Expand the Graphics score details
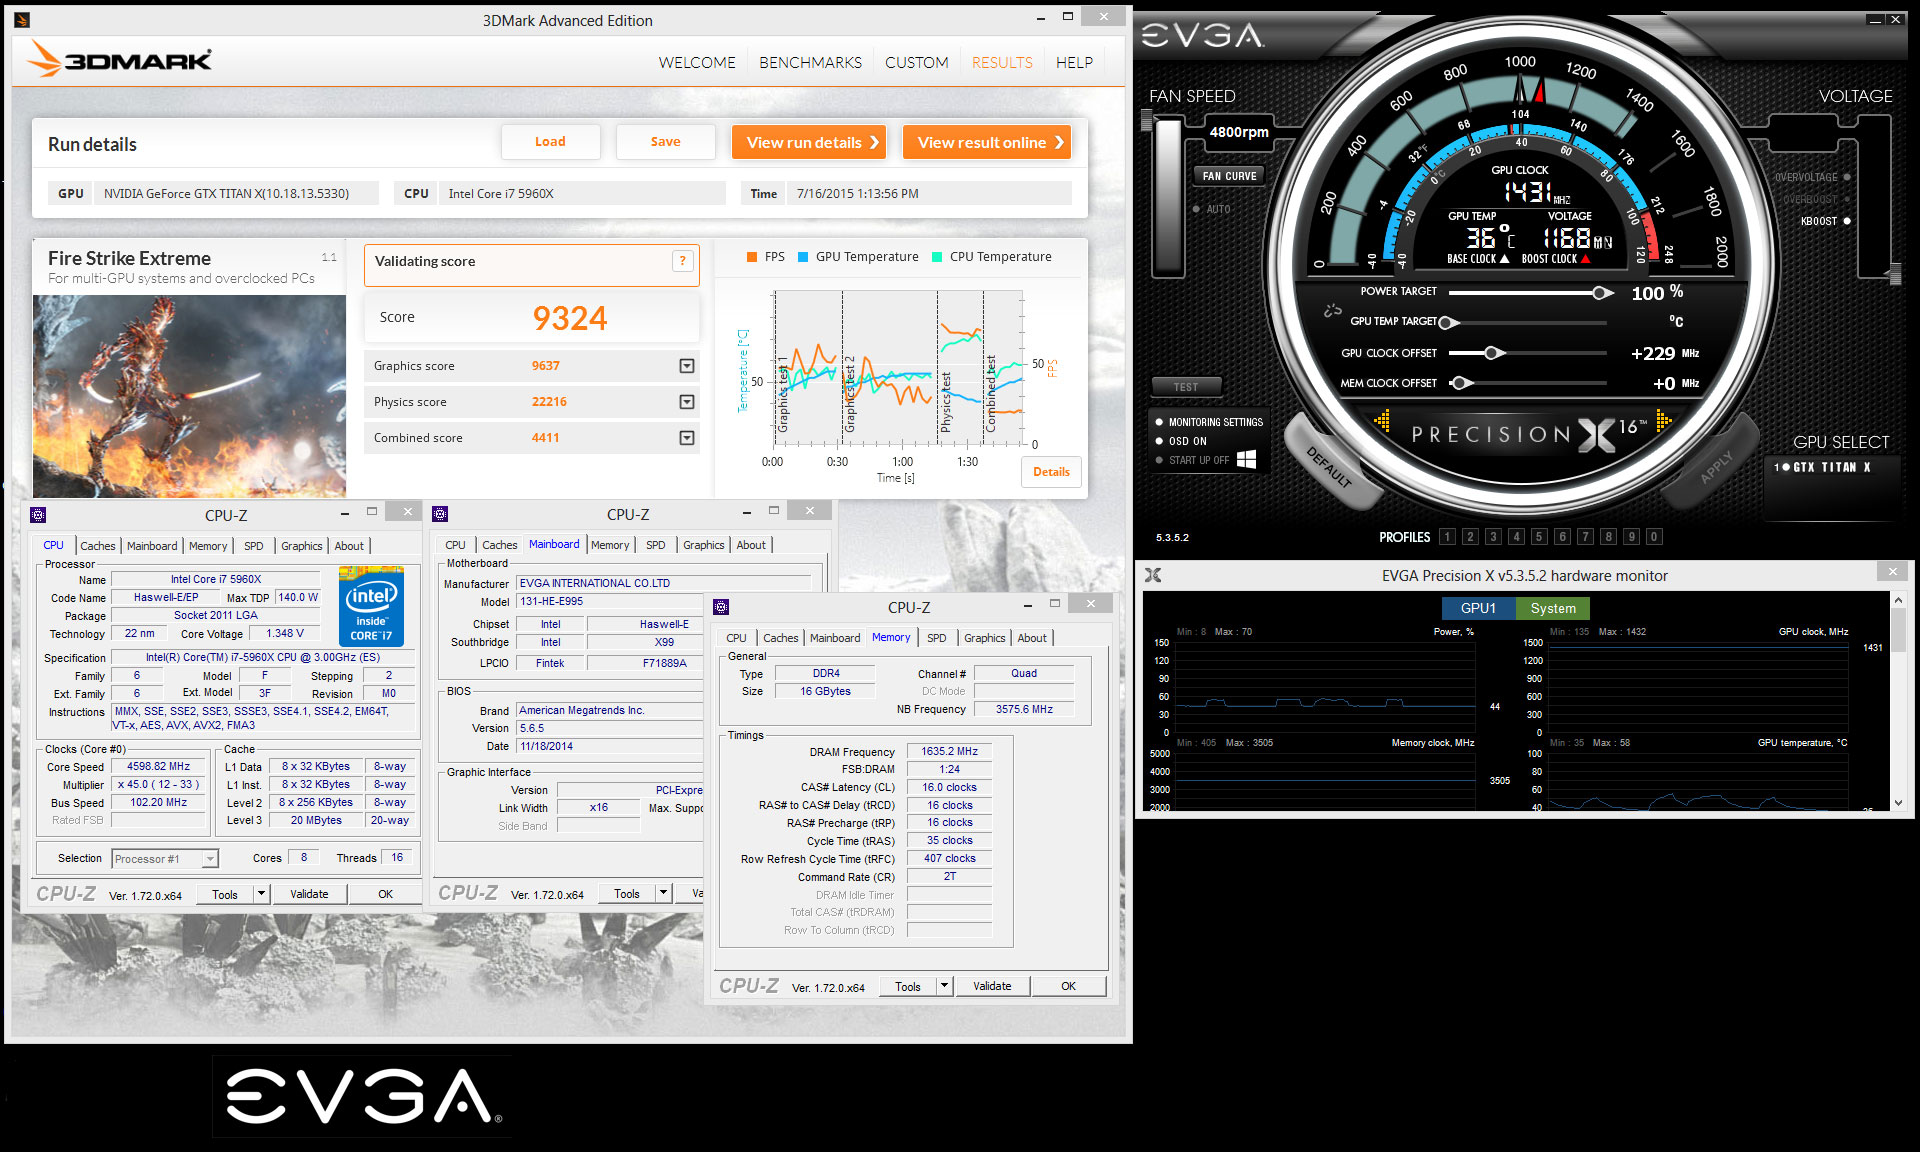Image resolution: width=1920 pixels, height=1152 pixels. coord(687,366)
